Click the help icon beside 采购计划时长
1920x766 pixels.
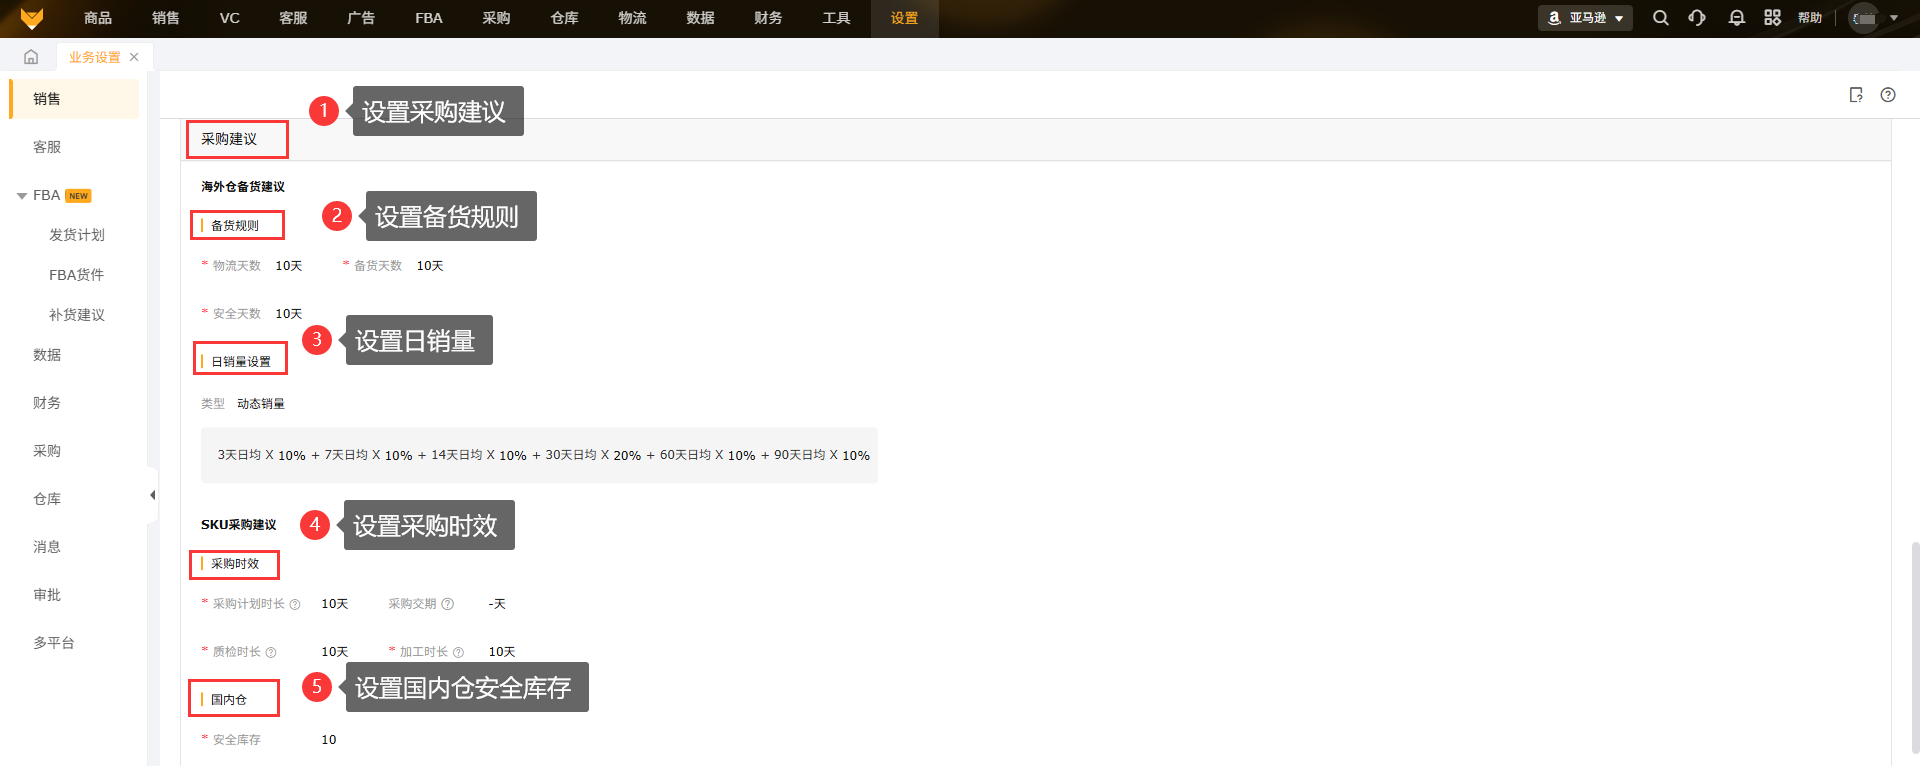(x=295, y=604)
